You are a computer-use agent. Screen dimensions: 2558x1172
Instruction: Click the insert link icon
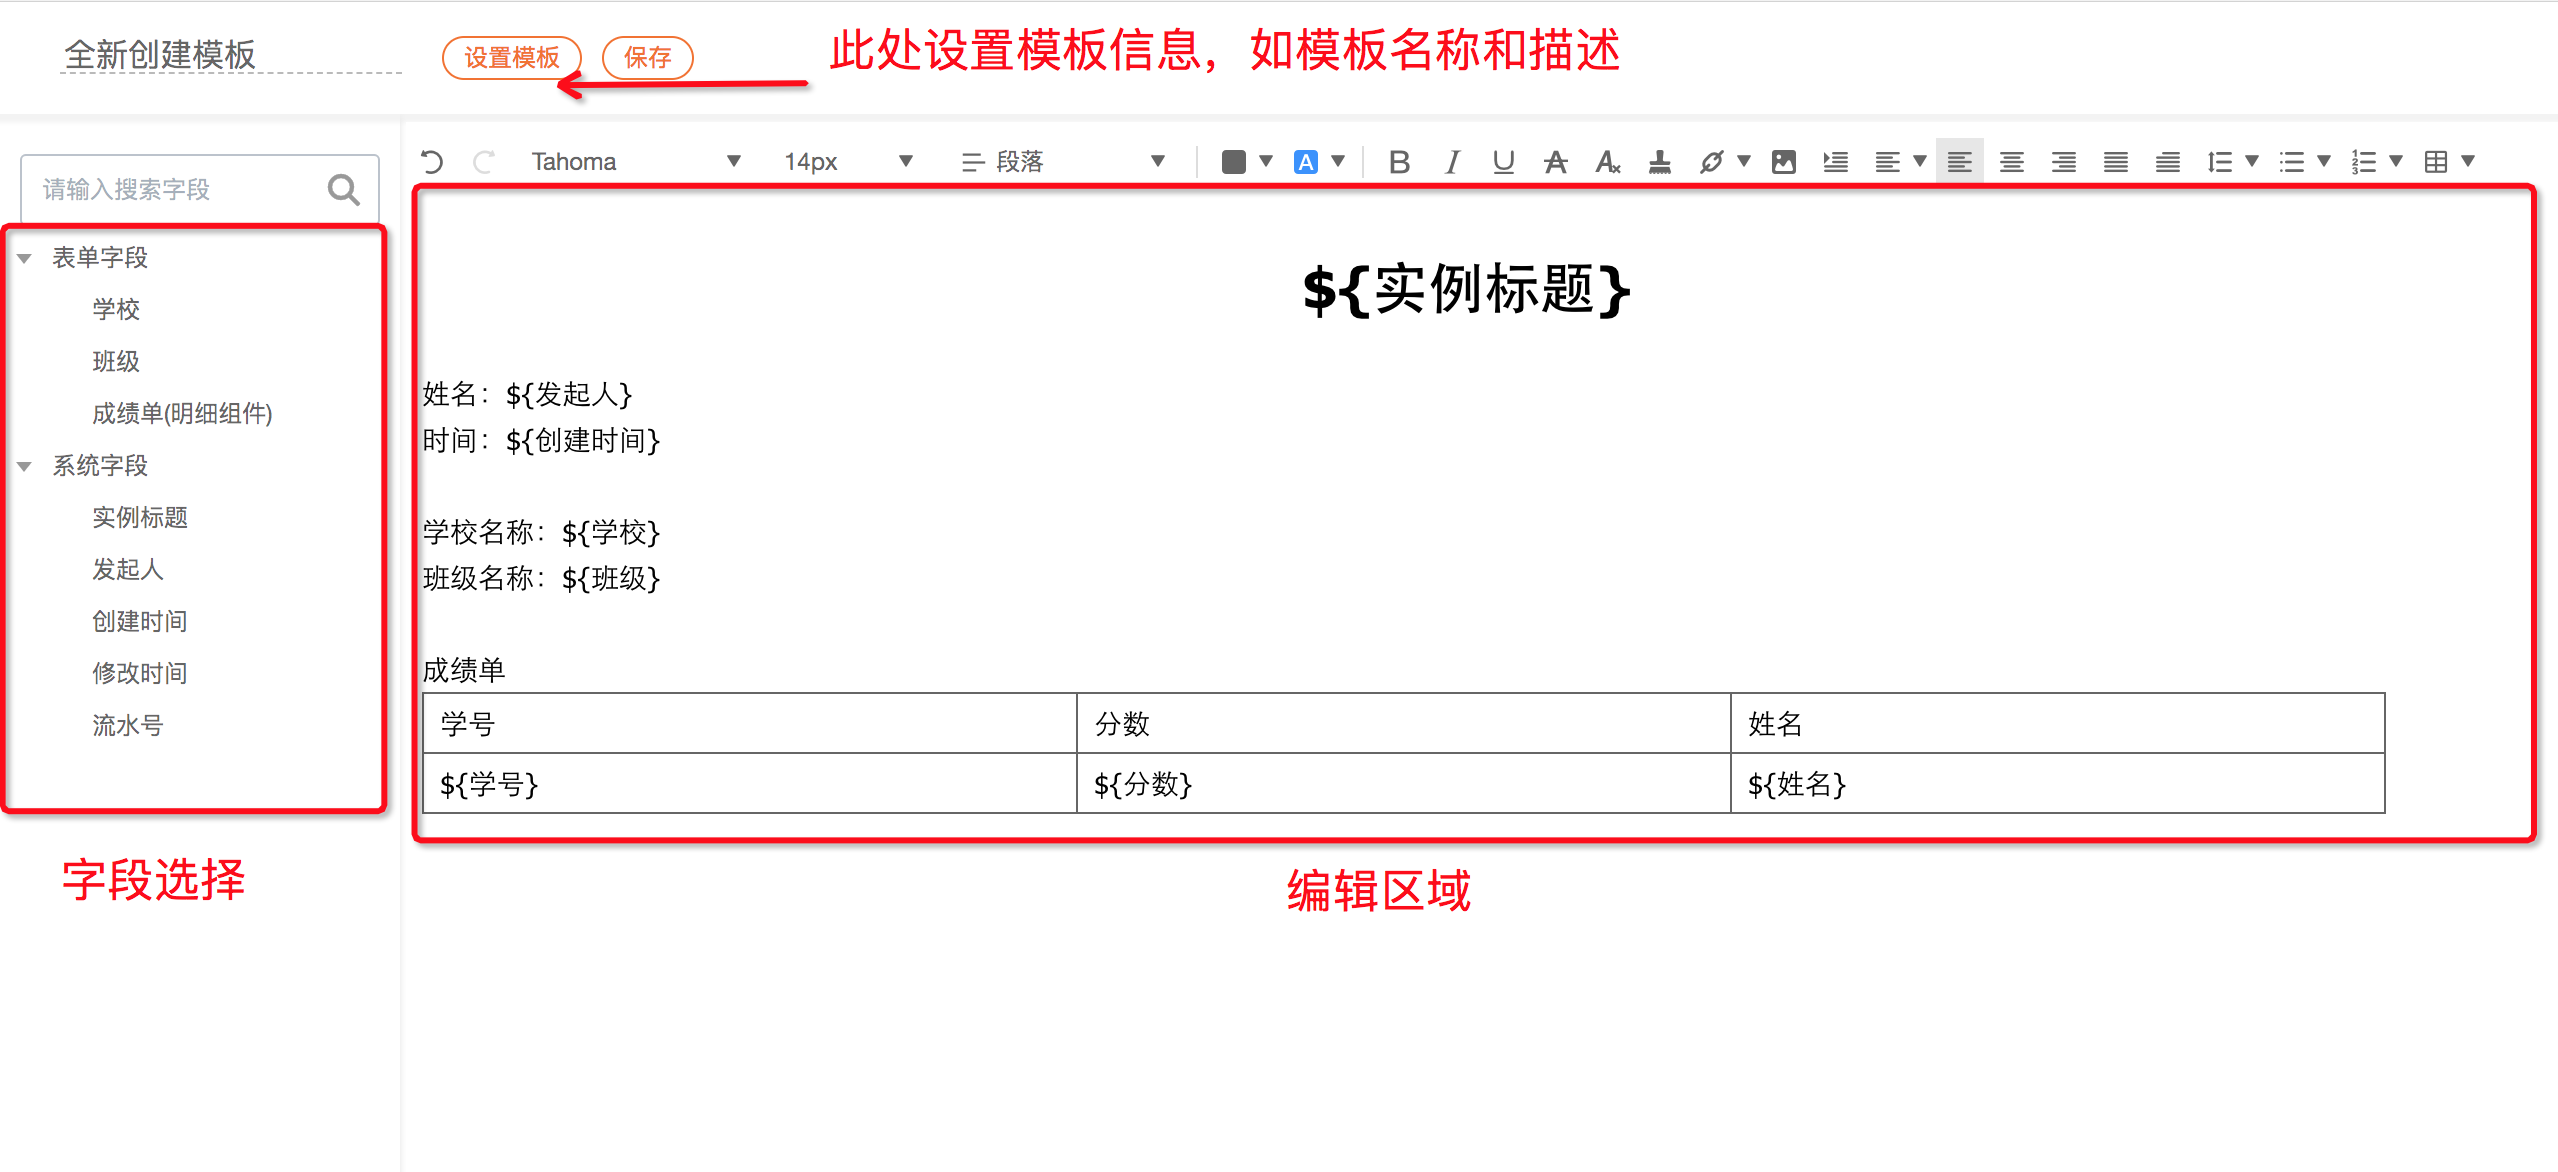[x=1711, y=162]
